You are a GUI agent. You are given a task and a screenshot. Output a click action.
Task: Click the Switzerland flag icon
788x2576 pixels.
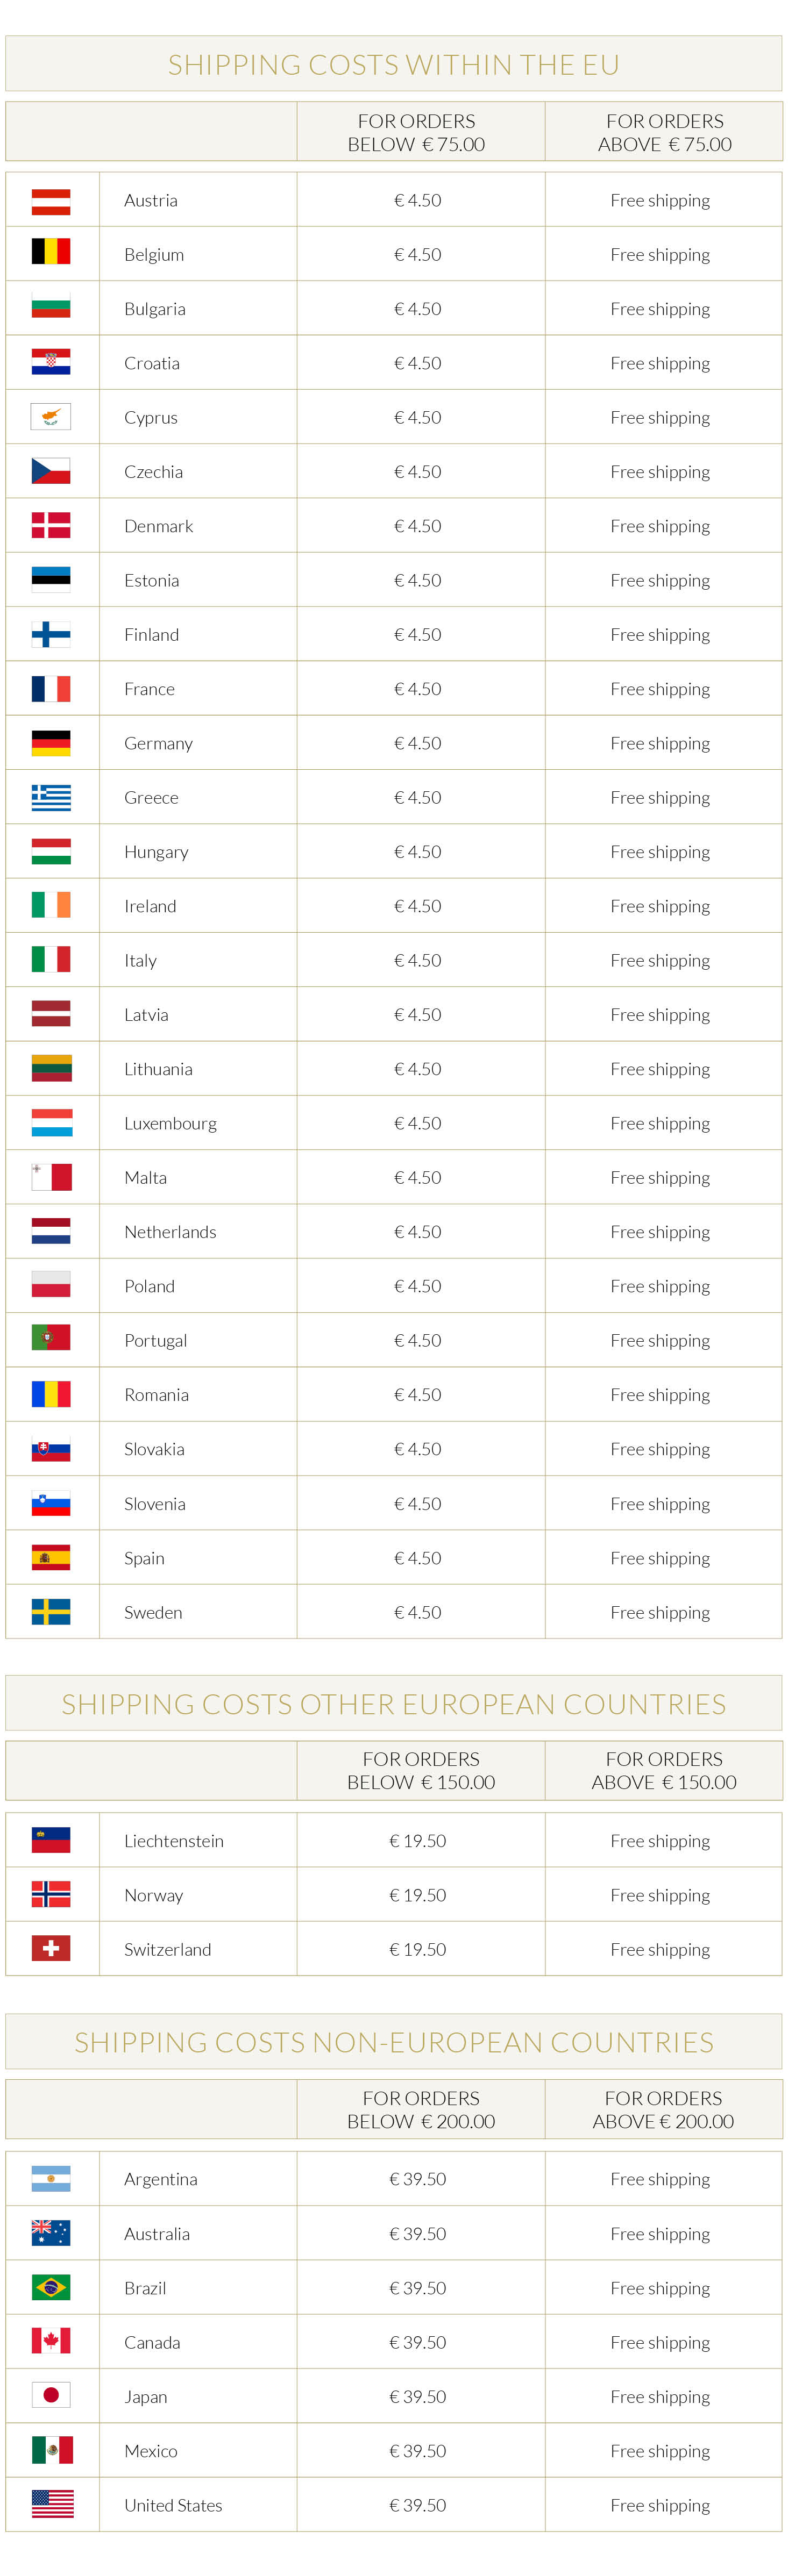(51, 1949)
